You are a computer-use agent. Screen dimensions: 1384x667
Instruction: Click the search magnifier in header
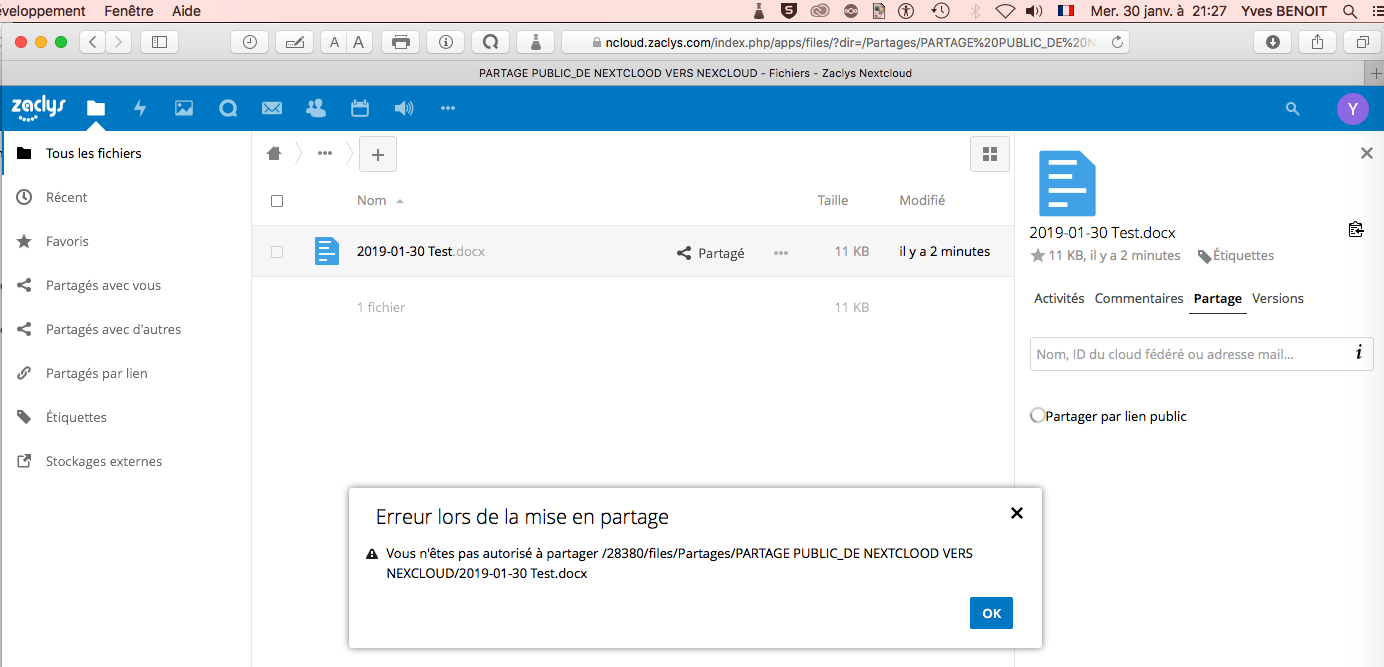(1293, 109)
